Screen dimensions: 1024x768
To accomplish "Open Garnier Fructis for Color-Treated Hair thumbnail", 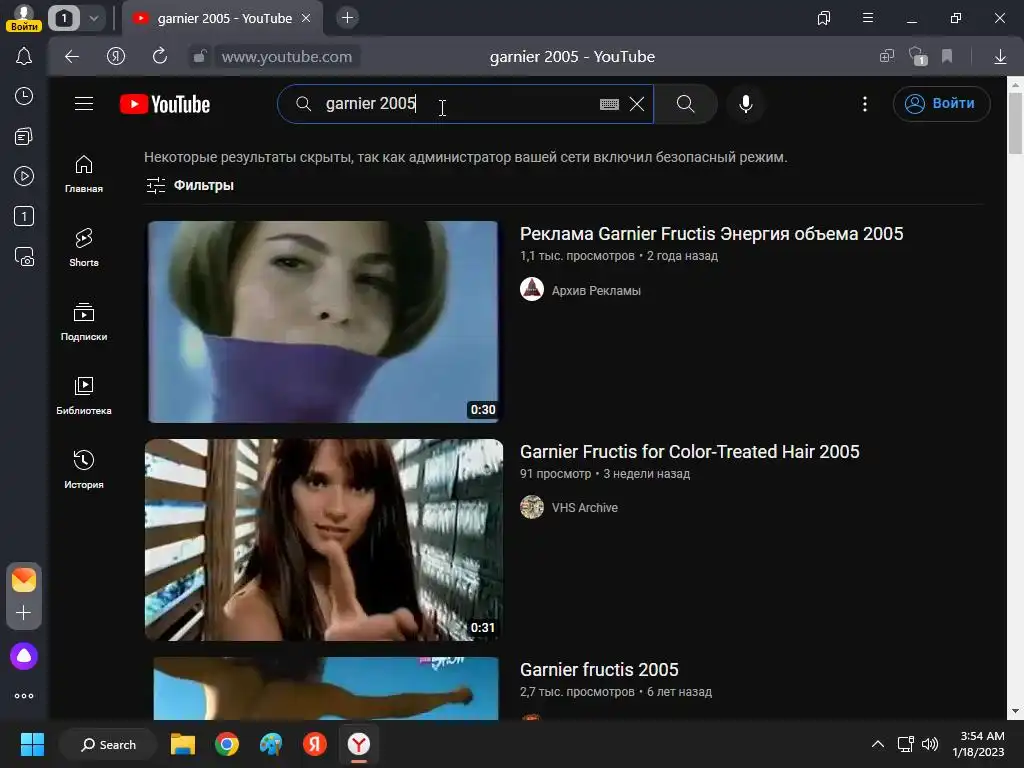I will point(324,539).
